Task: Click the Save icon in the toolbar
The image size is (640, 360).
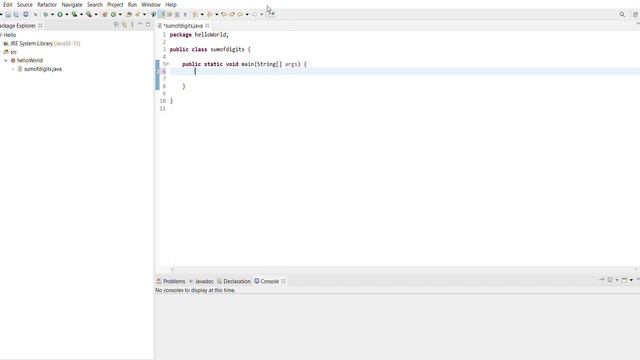Action: 8,14
